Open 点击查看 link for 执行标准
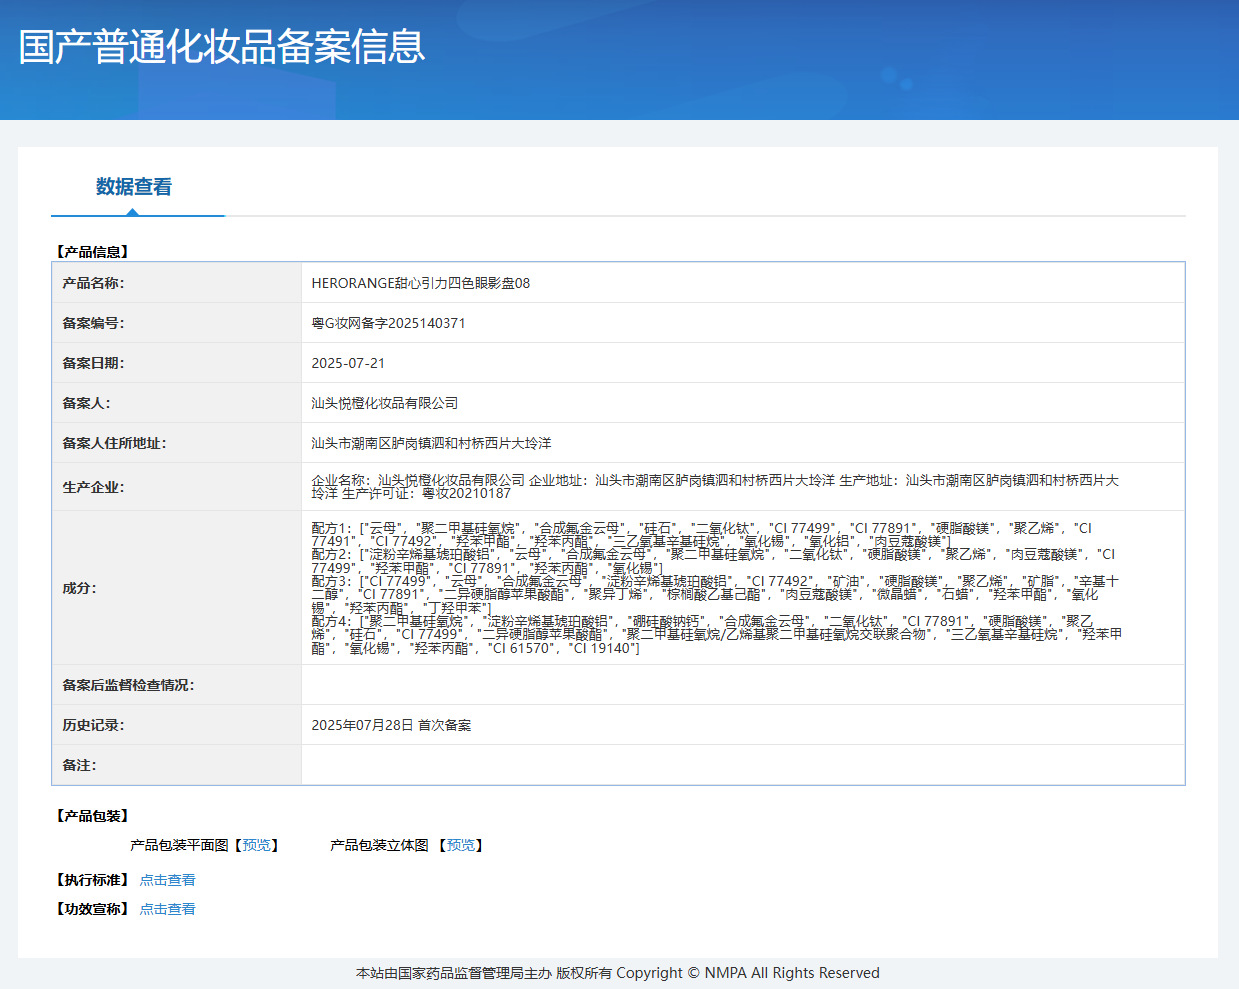This screenshot has height=989, width=1239. pos(167,880)
